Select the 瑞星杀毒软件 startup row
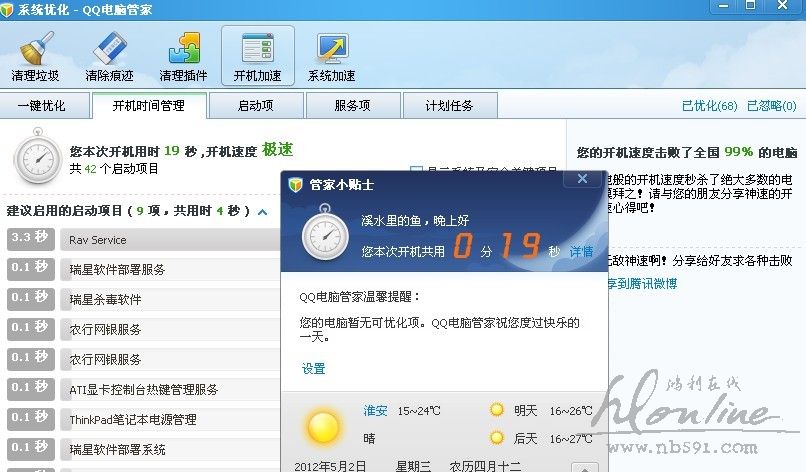Viewport: 806px width, 472px height. point(170,300)
